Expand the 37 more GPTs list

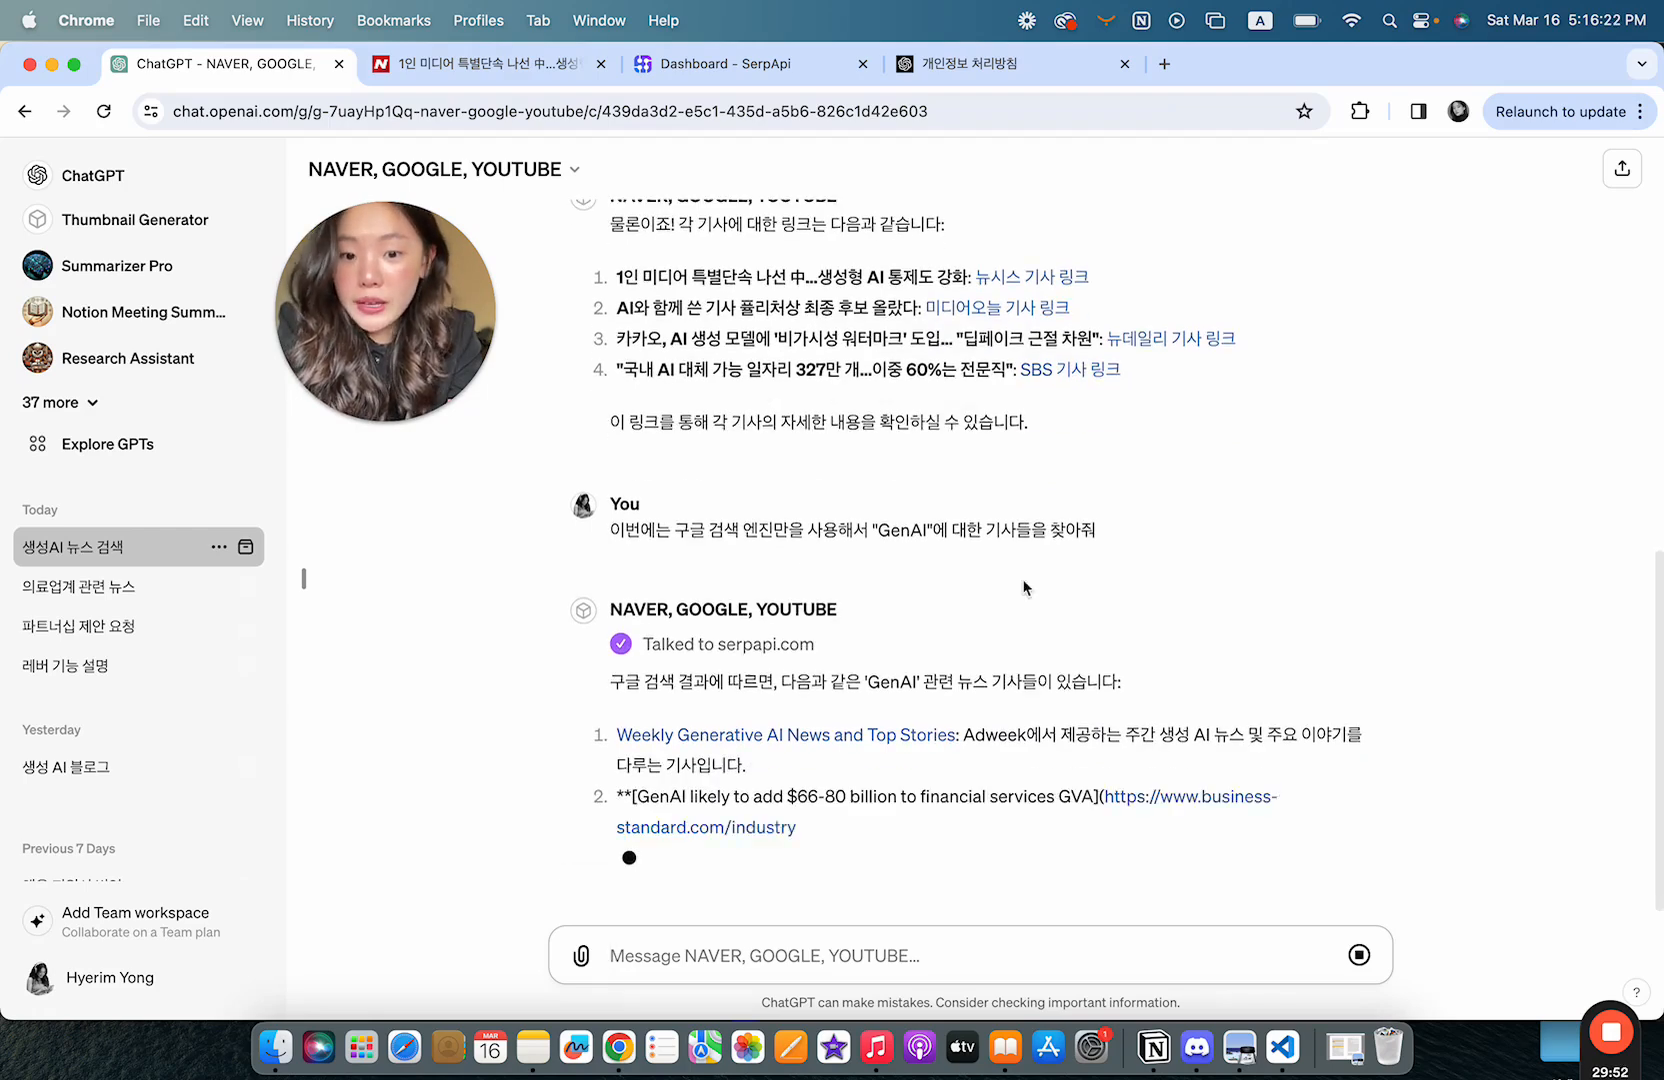point(60,402)
